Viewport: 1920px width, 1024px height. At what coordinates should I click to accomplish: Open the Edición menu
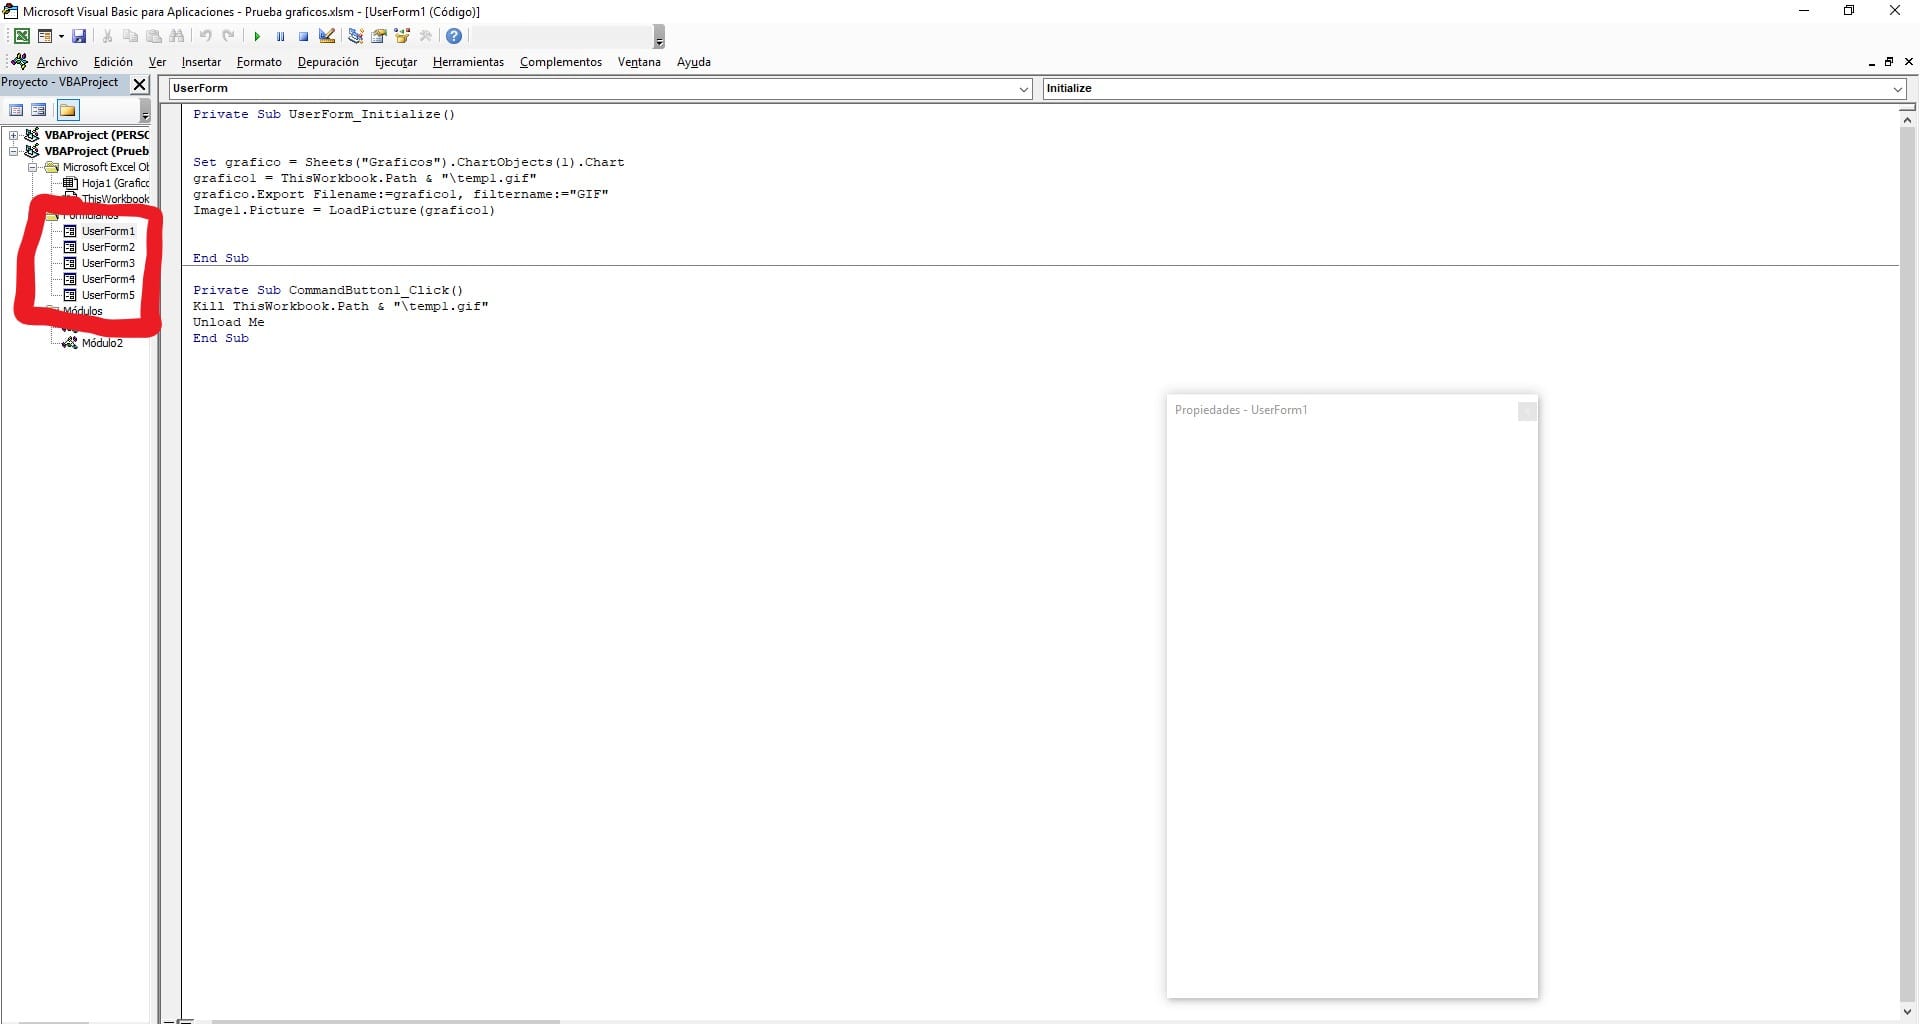tap(113, 62)
